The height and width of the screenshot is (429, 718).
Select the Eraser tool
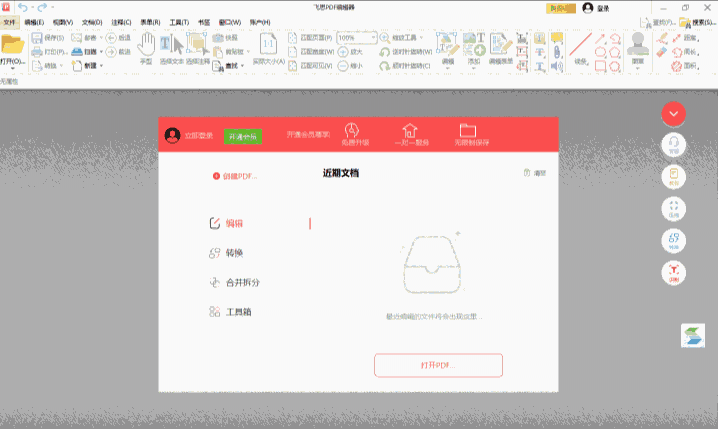[662, 52]
